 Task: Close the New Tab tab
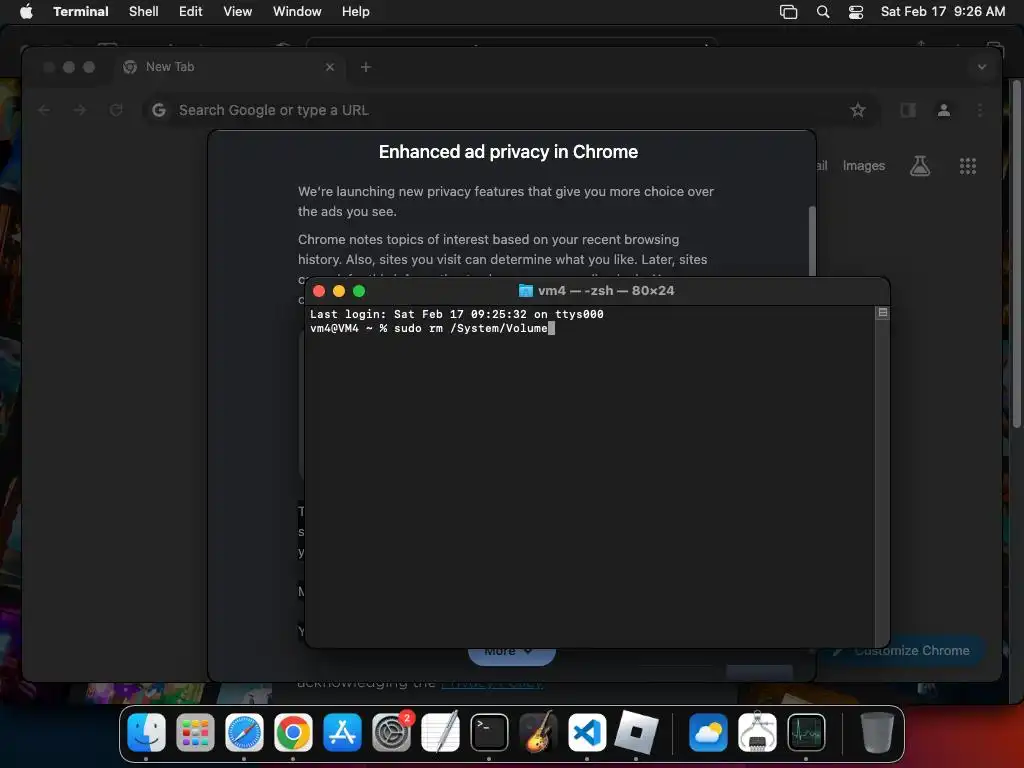pyautogui.click(x=330, y=67)
